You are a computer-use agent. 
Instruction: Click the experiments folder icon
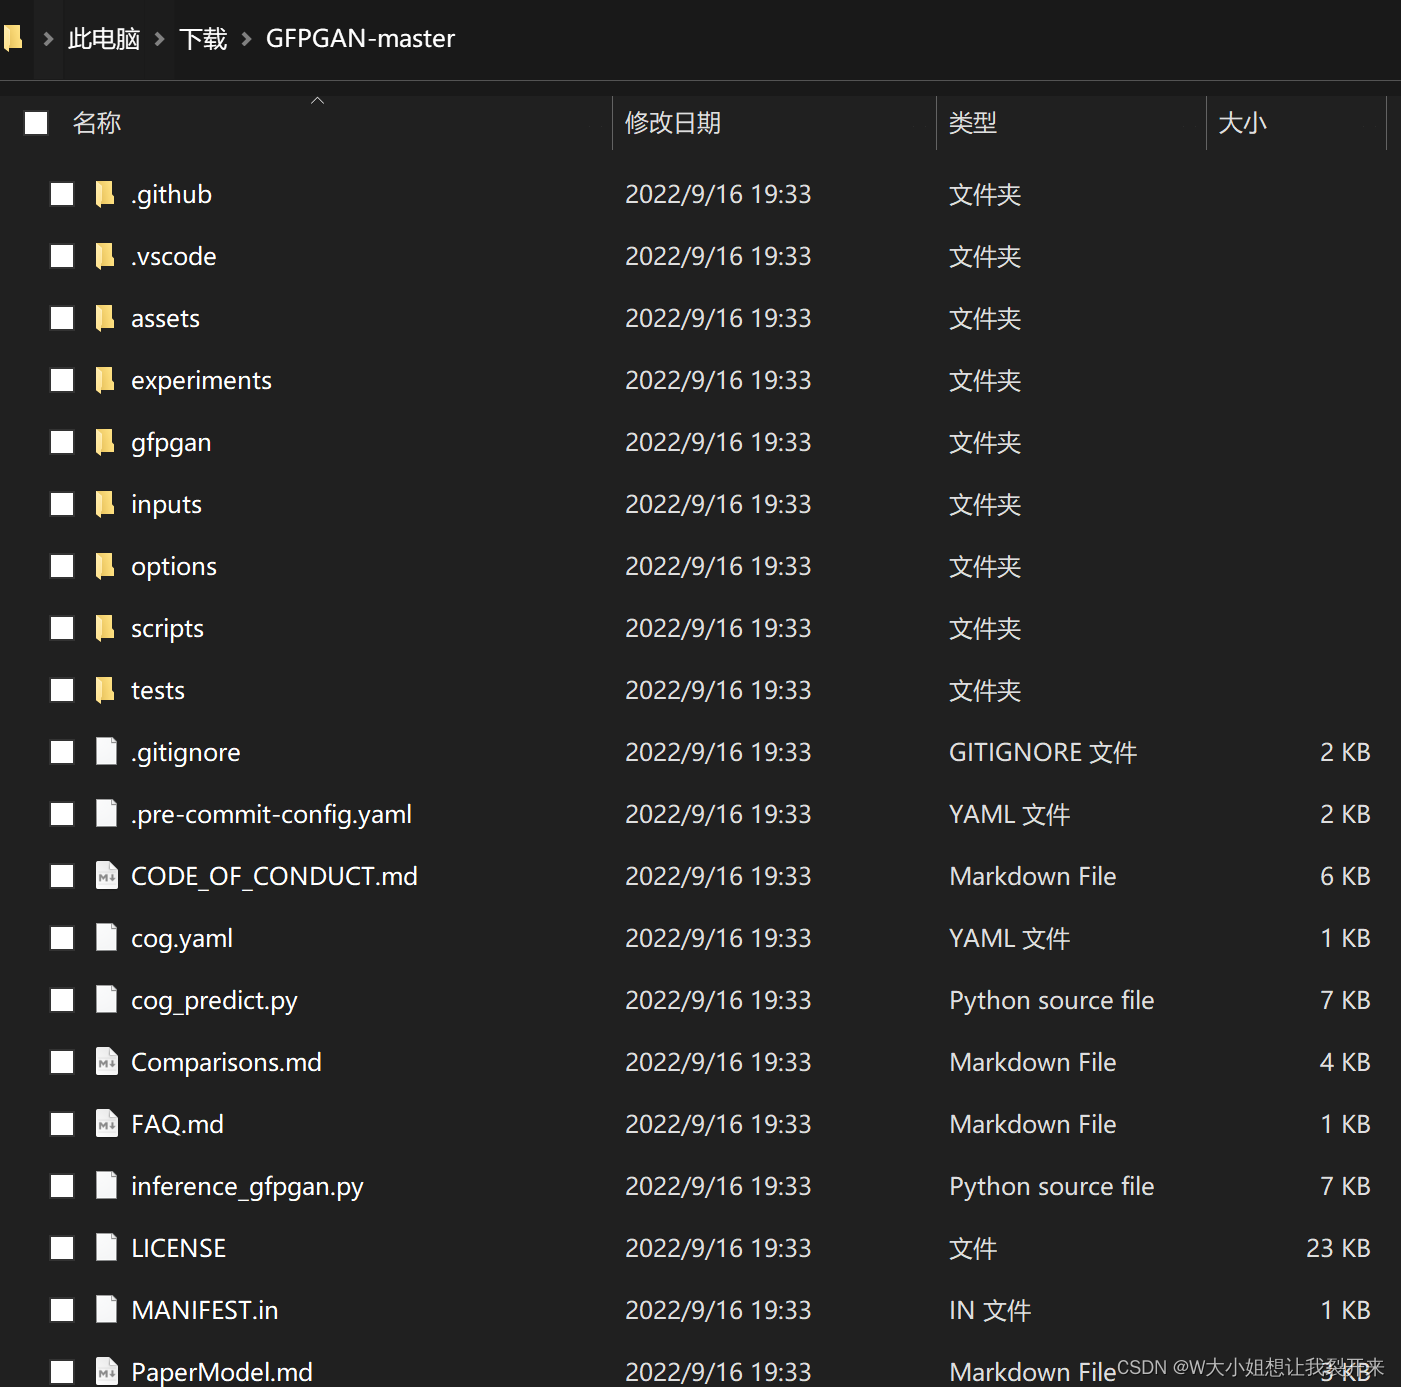click(105, 380)
